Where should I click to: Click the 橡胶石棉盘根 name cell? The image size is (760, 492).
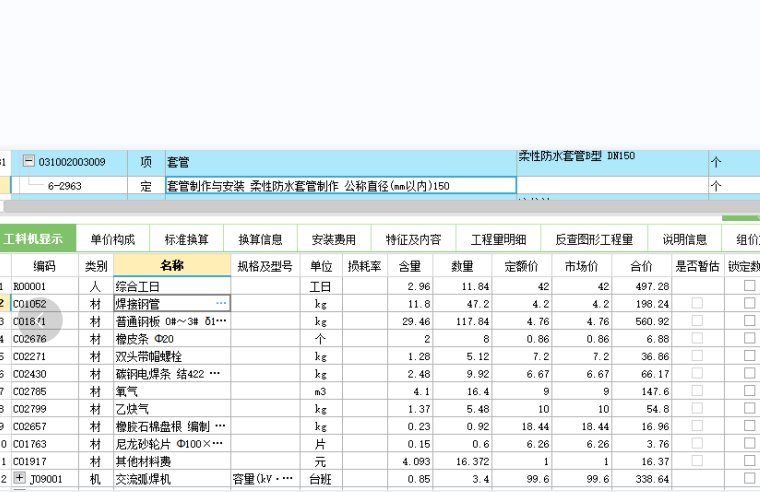(172, 426)
